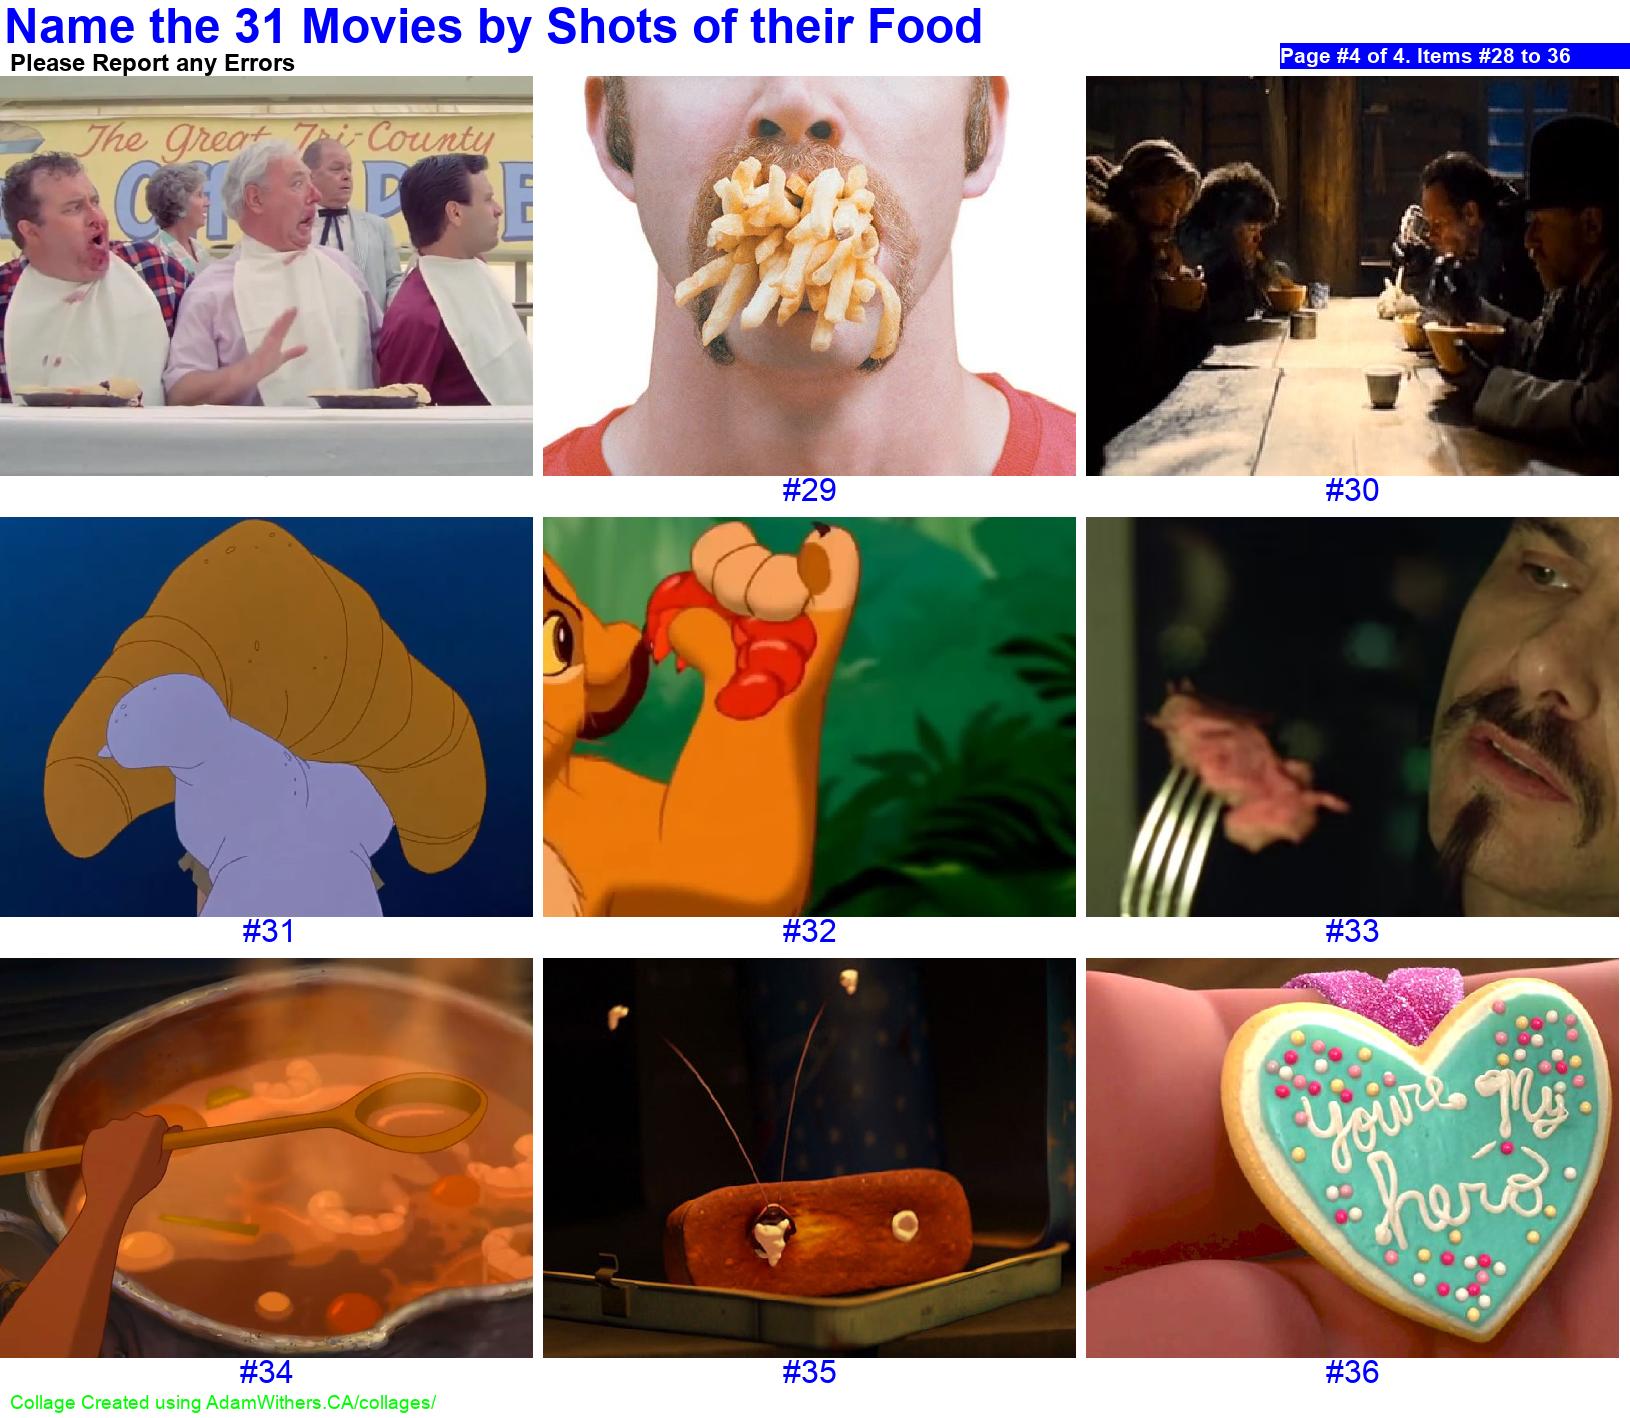This screenshot has height=1418, width=1630.
Task: Click the 'You're My Hero' cookie image
Action: pos(1352,1158)
